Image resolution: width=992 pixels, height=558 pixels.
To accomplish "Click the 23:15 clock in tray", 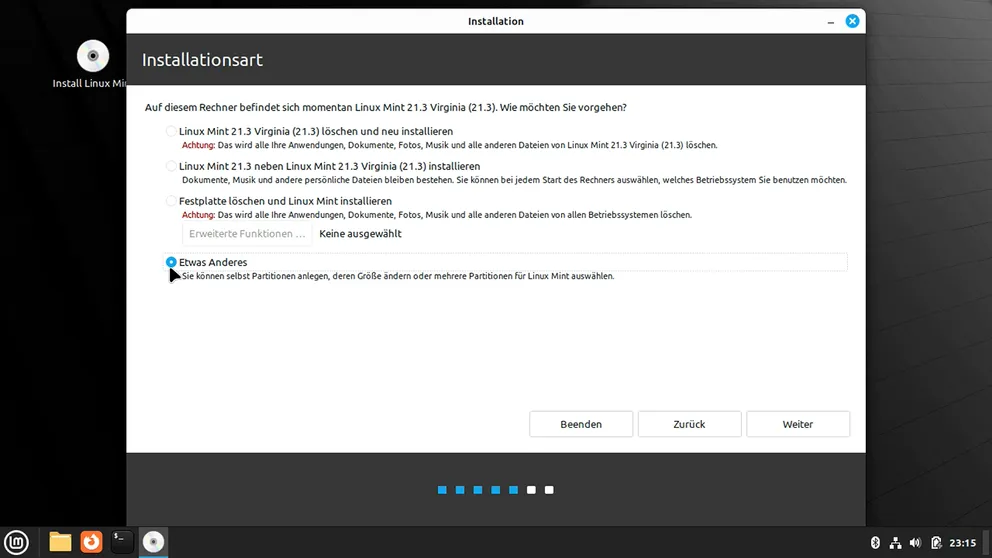I will pos(962,543).
